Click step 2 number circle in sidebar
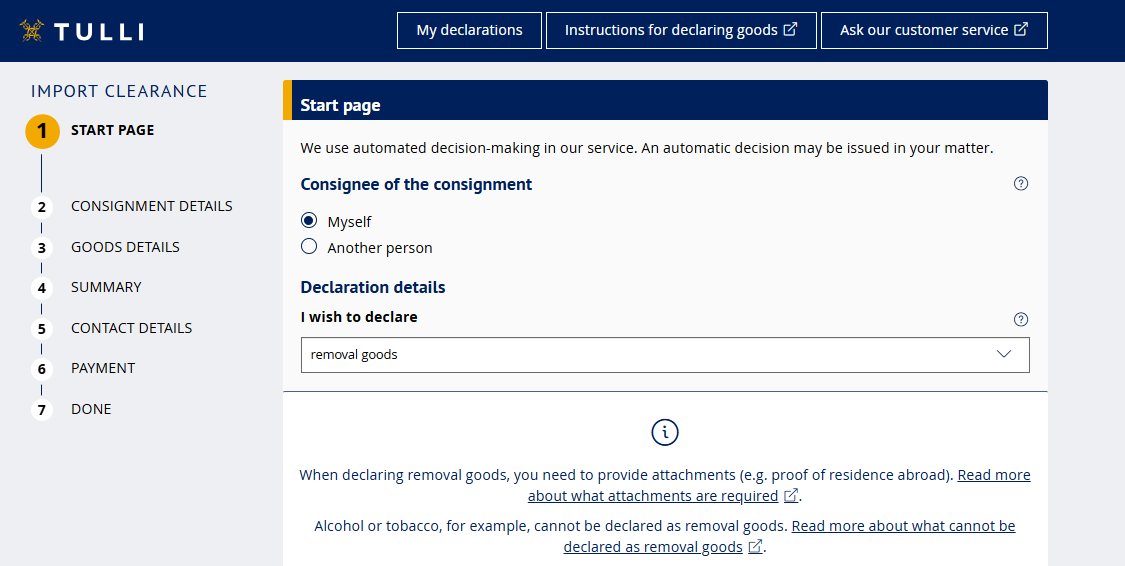1125x566 pixels. pyautogui.click(x=42, y=208)
